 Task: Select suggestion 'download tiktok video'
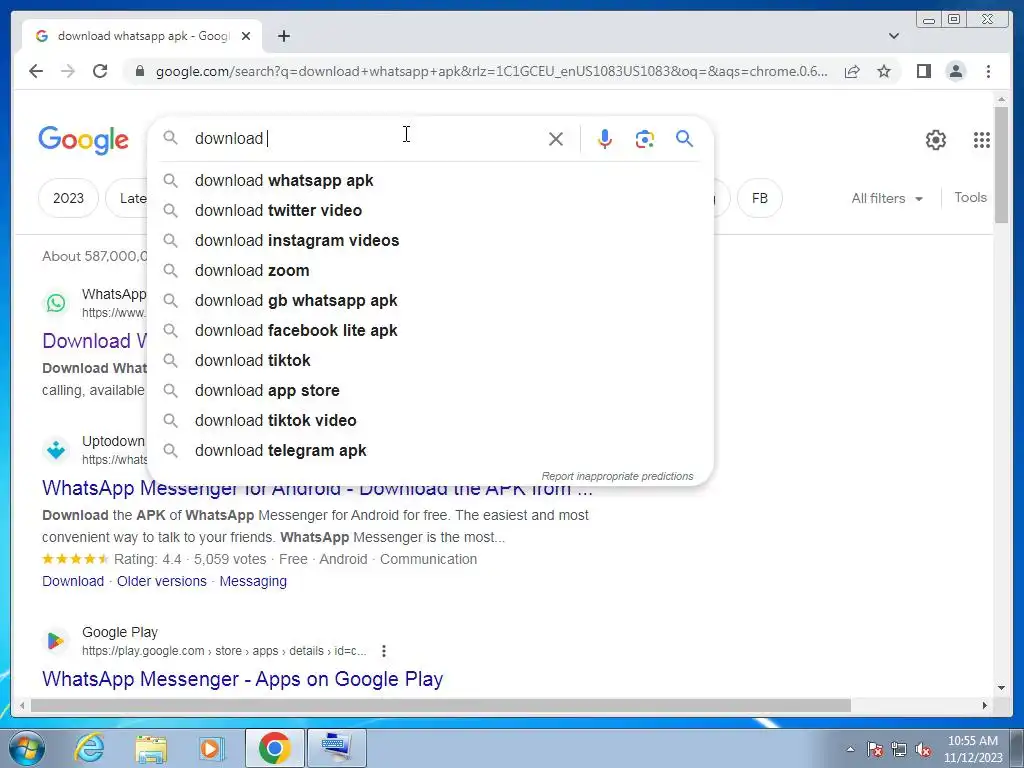[x=430, y=421]
